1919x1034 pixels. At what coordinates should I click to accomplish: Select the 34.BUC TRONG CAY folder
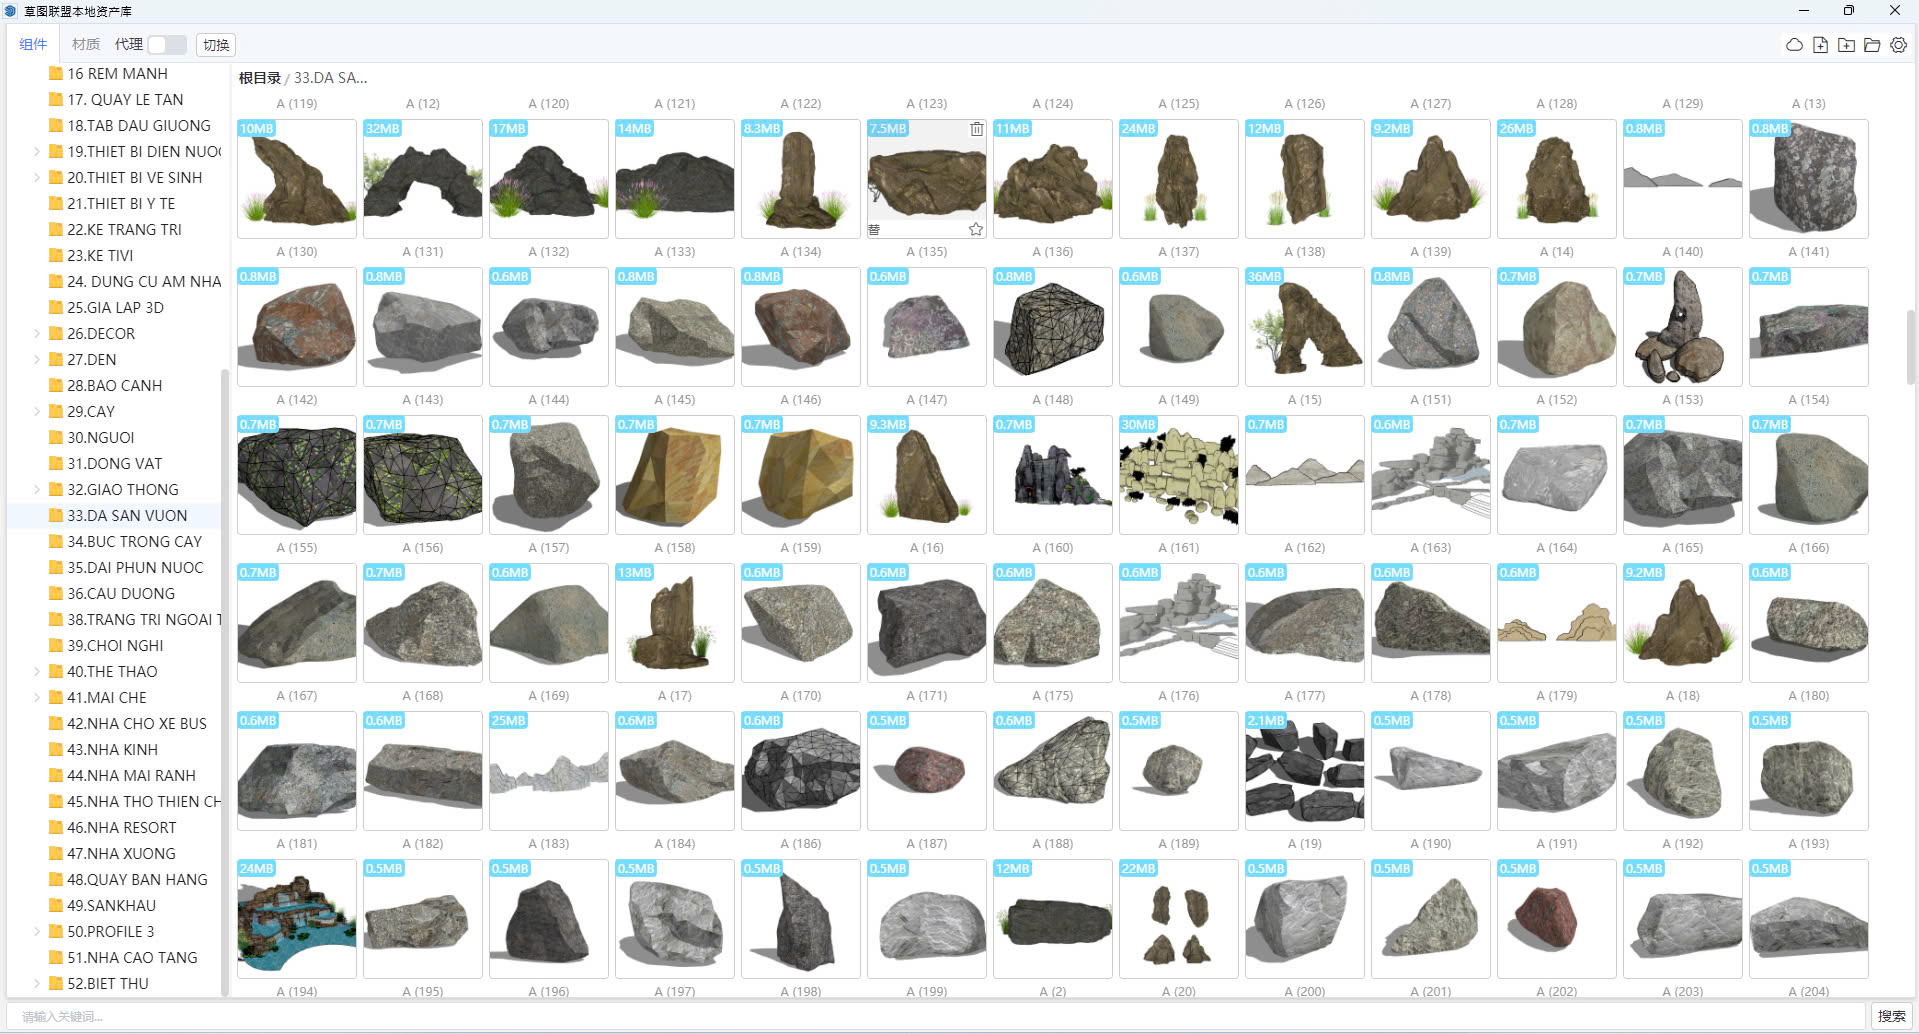[134, 542]
